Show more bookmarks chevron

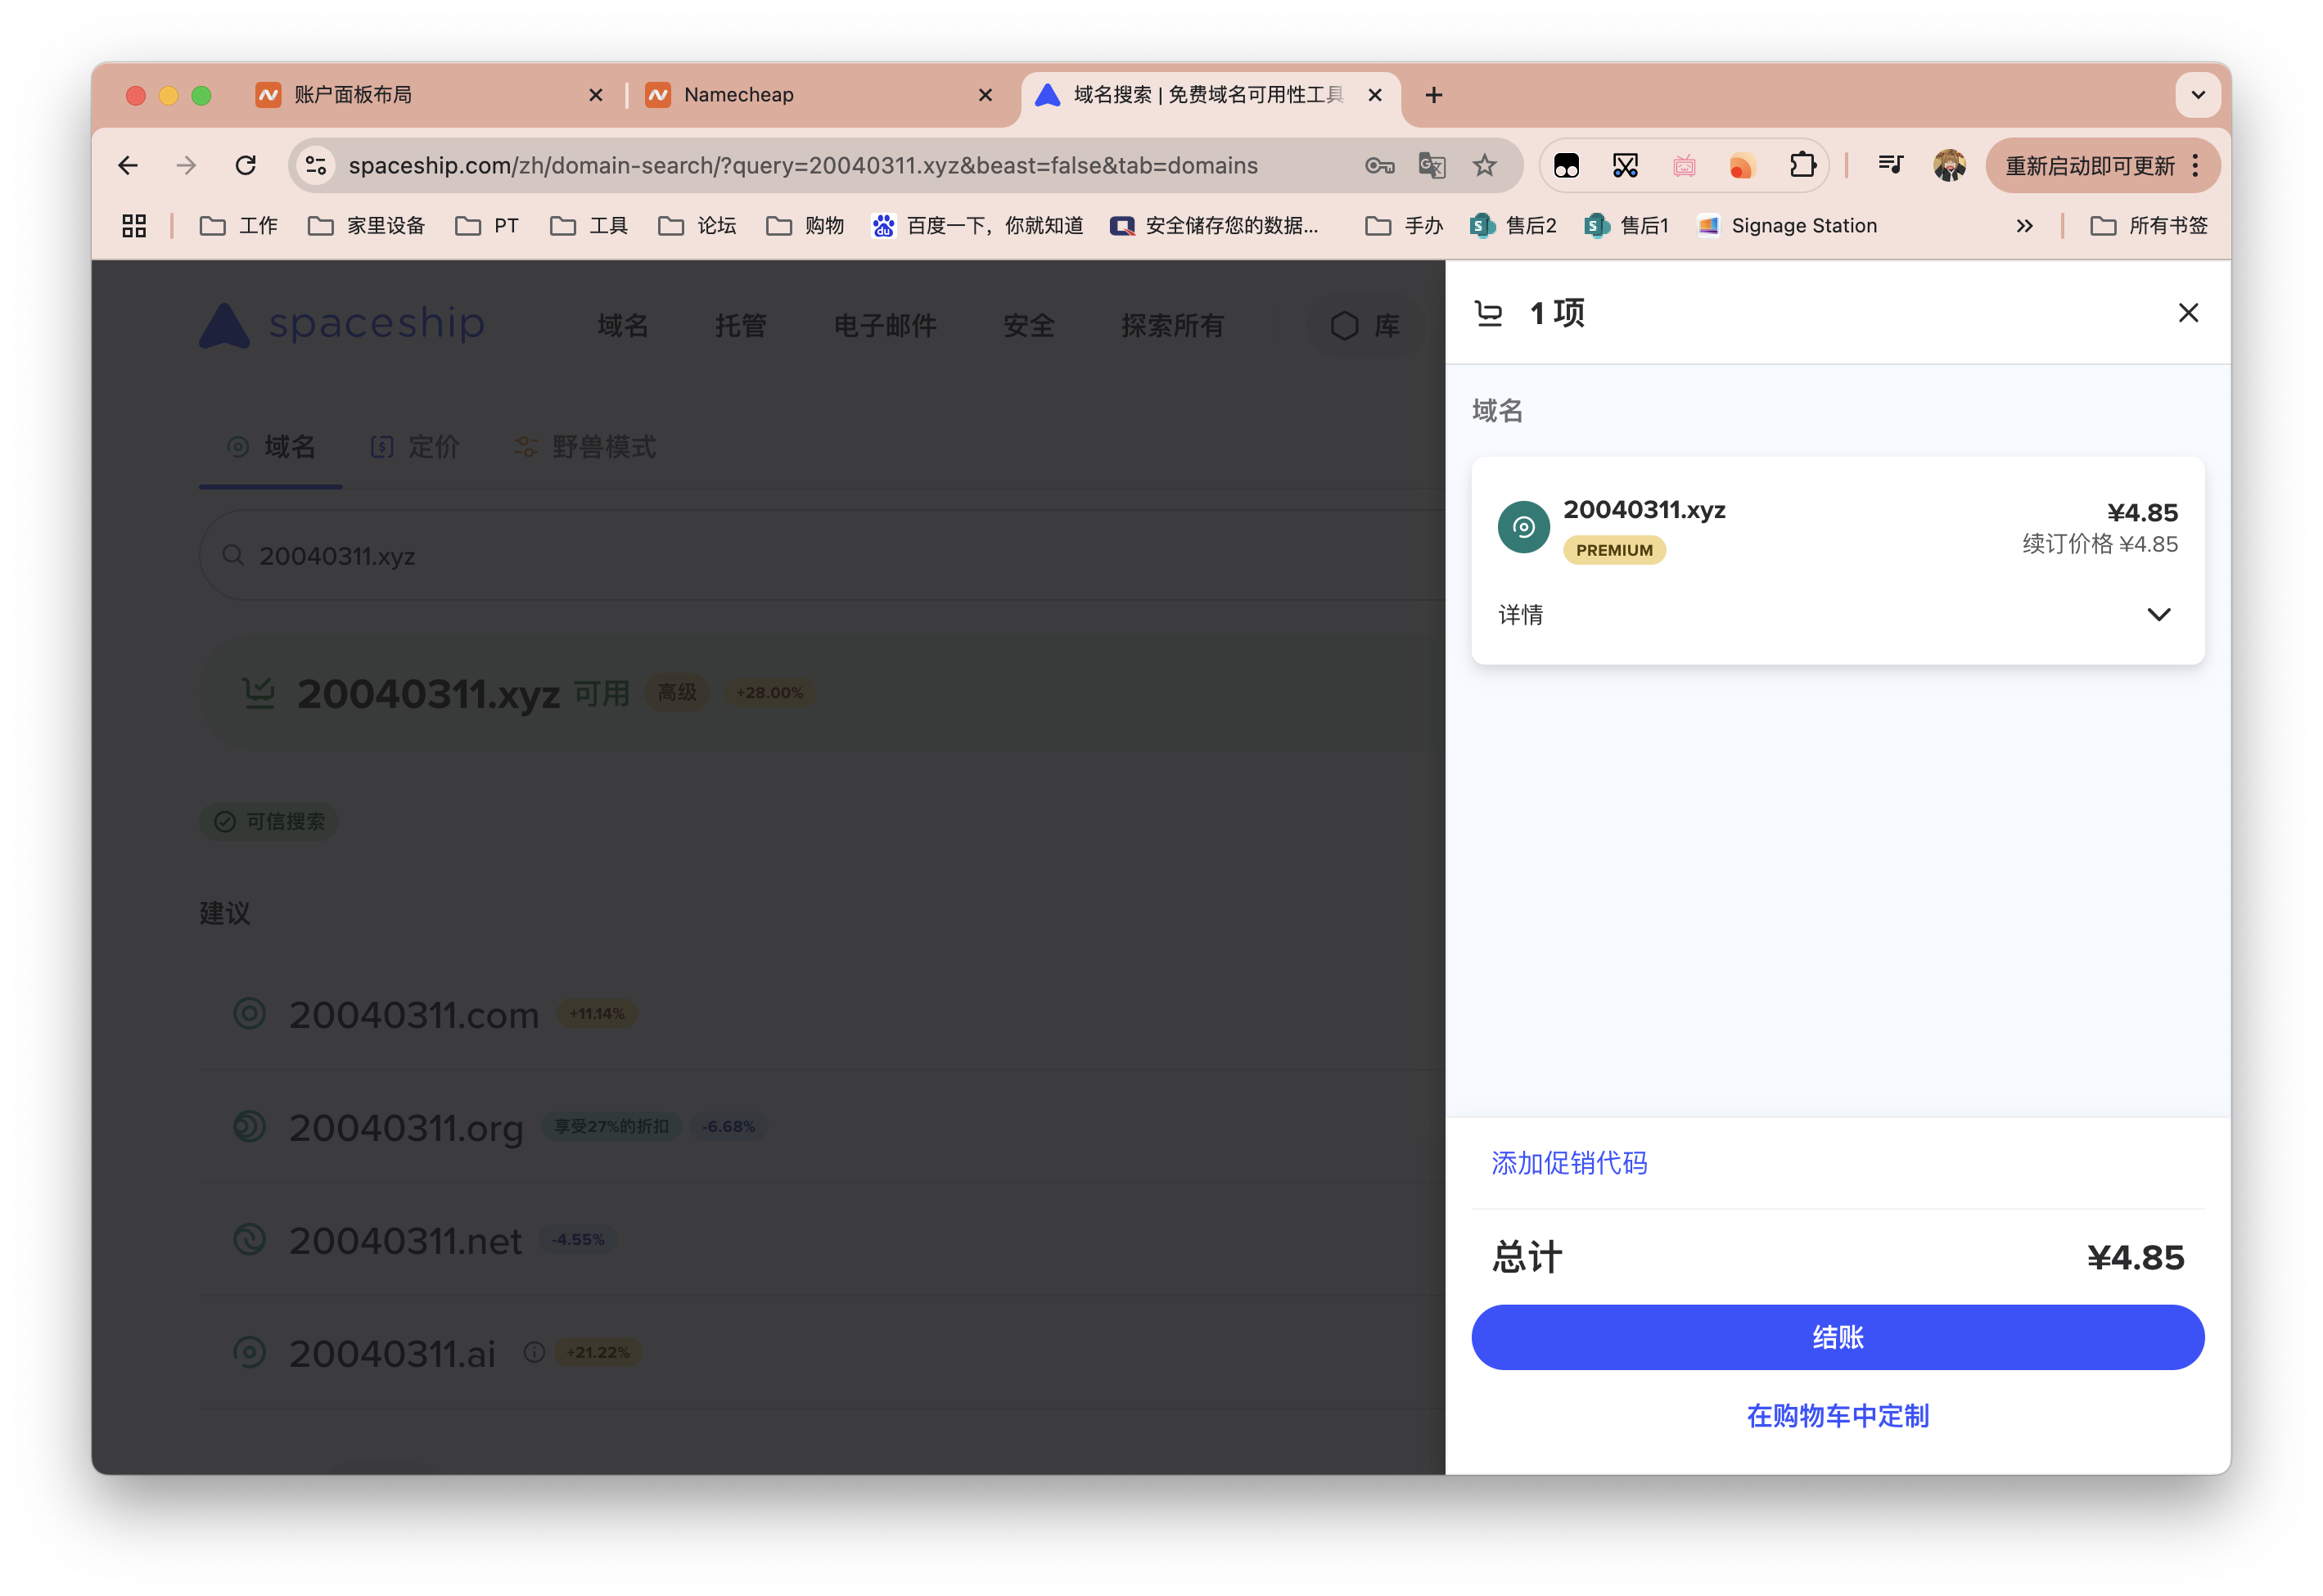coord(2024,226)
